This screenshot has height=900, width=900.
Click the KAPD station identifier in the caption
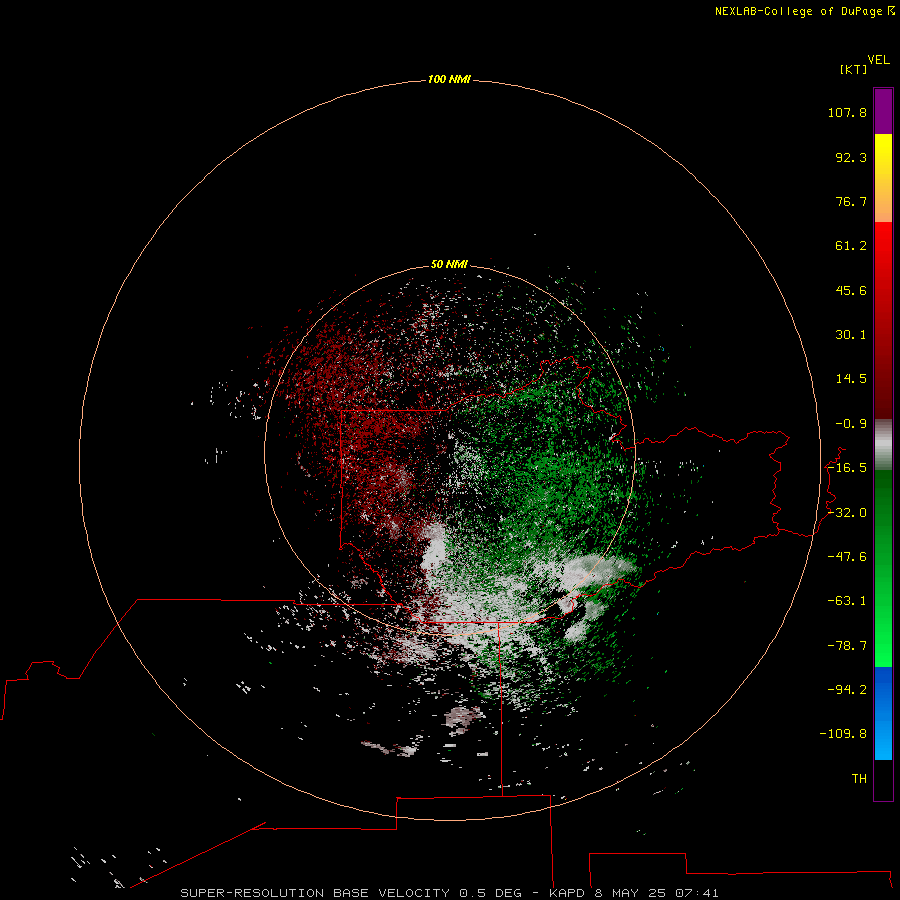point(567,893)
